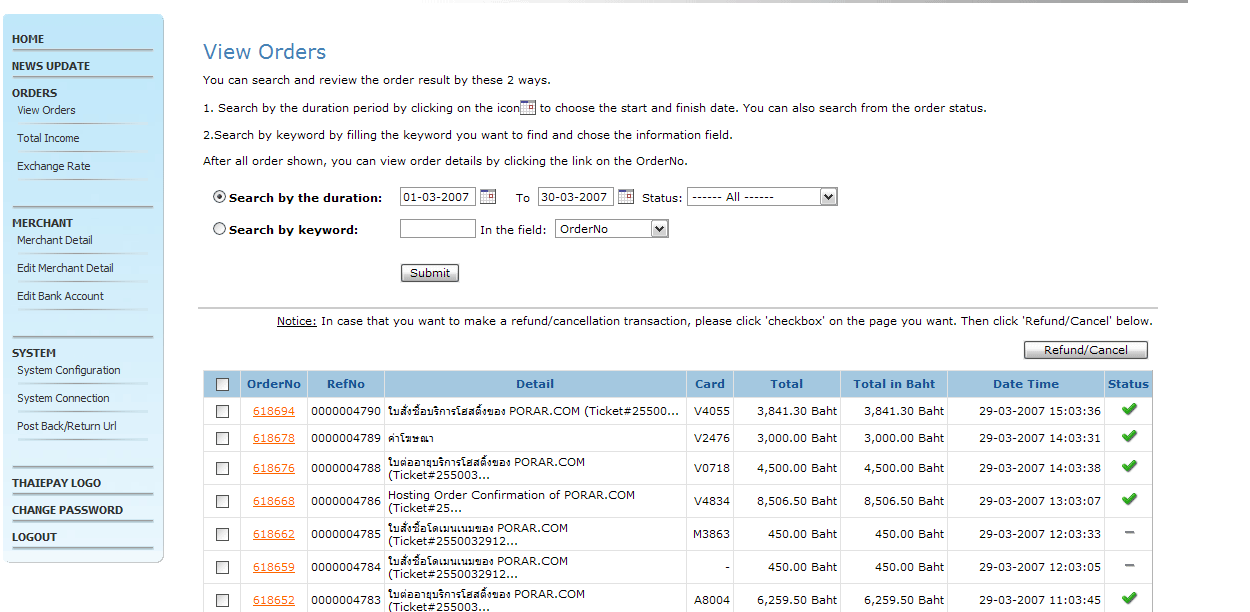This screenshot has width=1250, height=612.
Task: Open the end date calendar icon
Action: [x=626, y=197]
